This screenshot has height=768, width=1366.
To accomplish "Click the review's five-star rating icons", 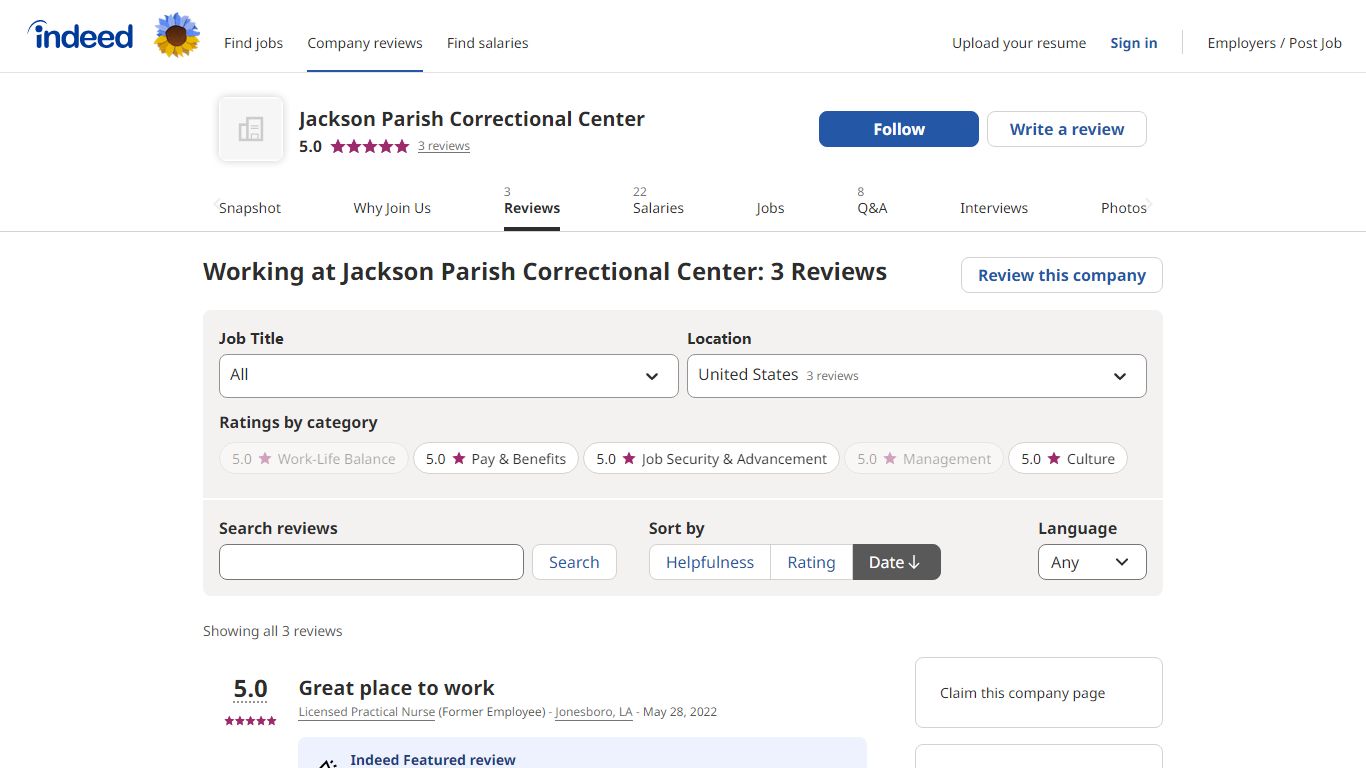I will point(250,721).
